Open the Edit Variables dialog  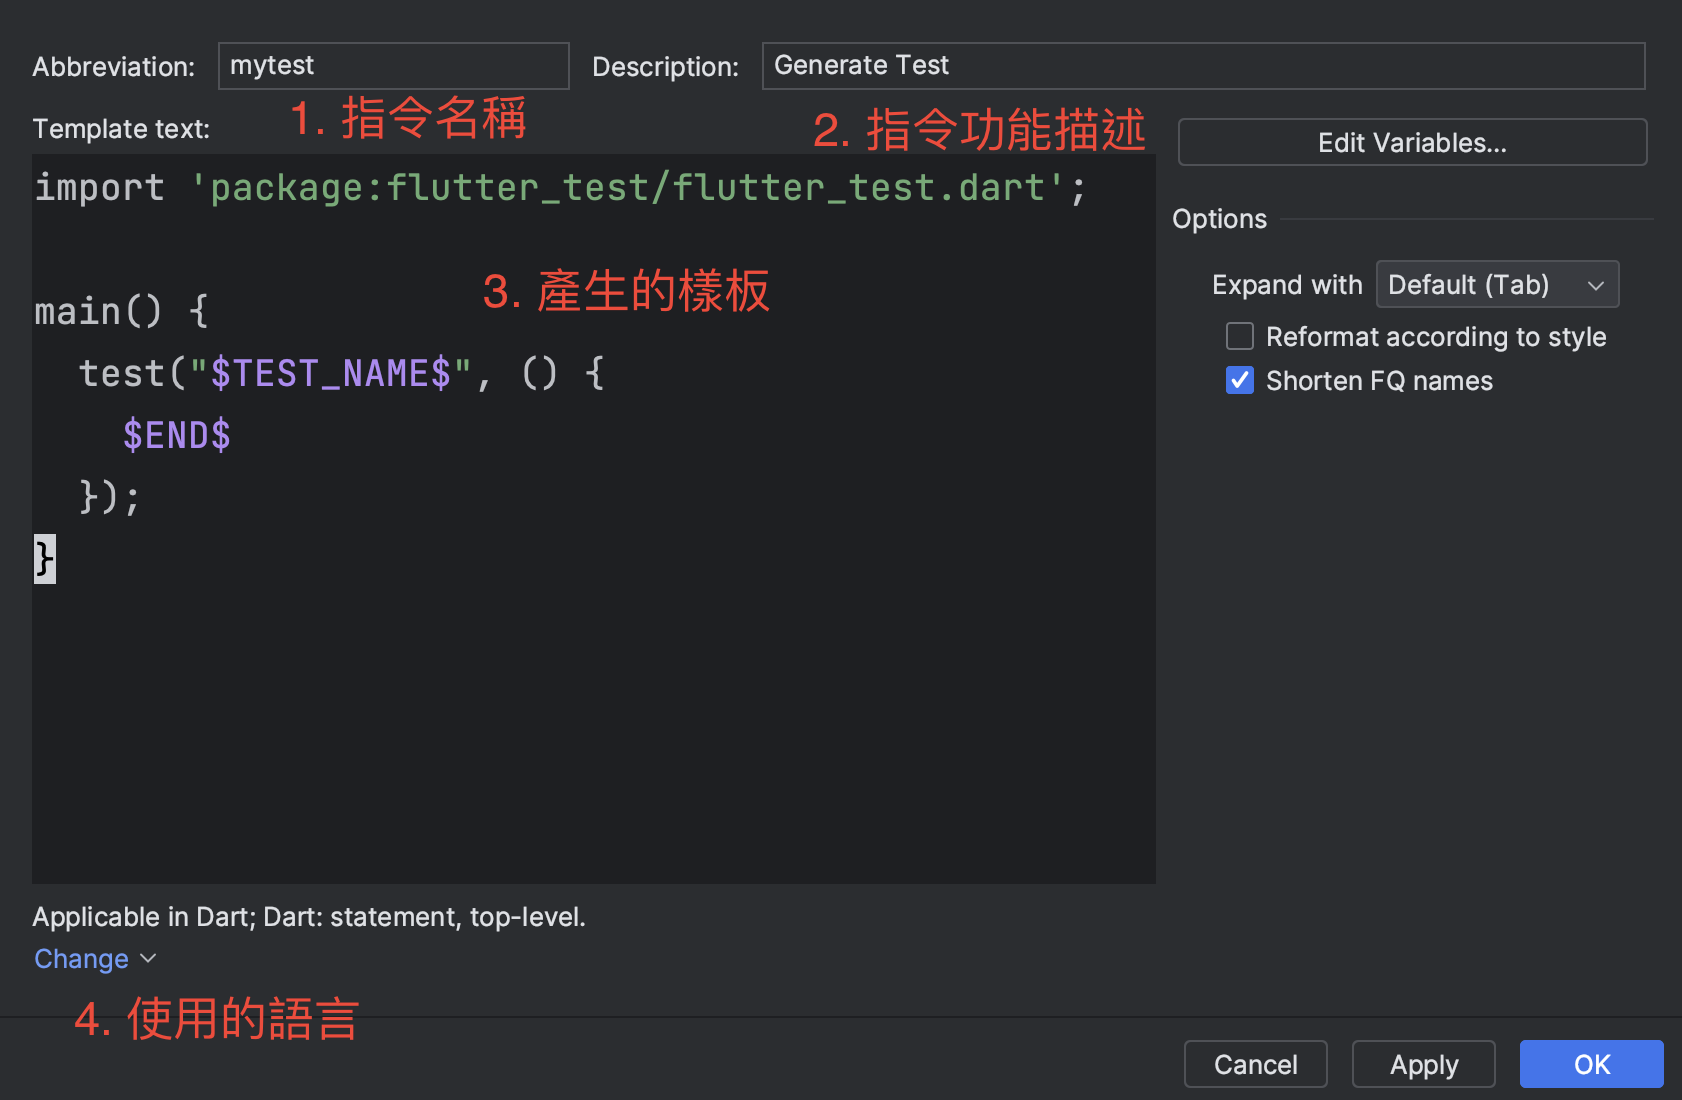pos(1411,143)
